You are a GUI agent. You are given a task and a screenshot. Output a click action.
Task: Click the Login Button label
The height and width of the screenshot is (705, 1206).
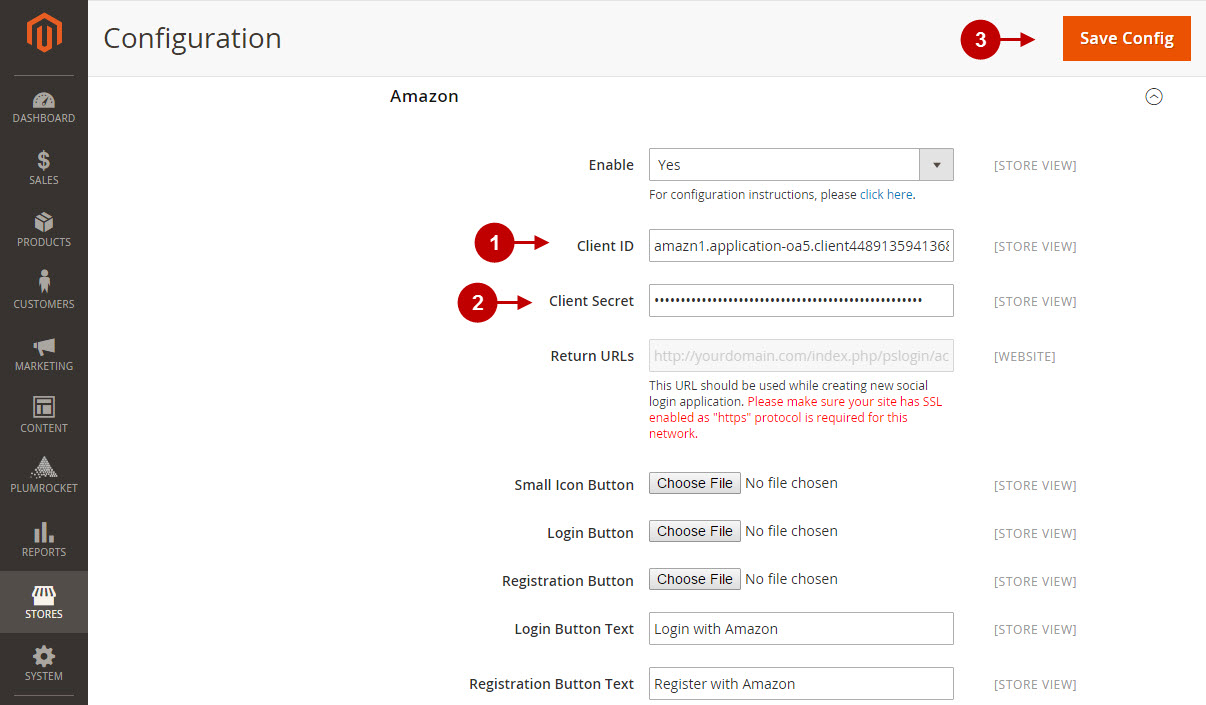coord(590,533)
